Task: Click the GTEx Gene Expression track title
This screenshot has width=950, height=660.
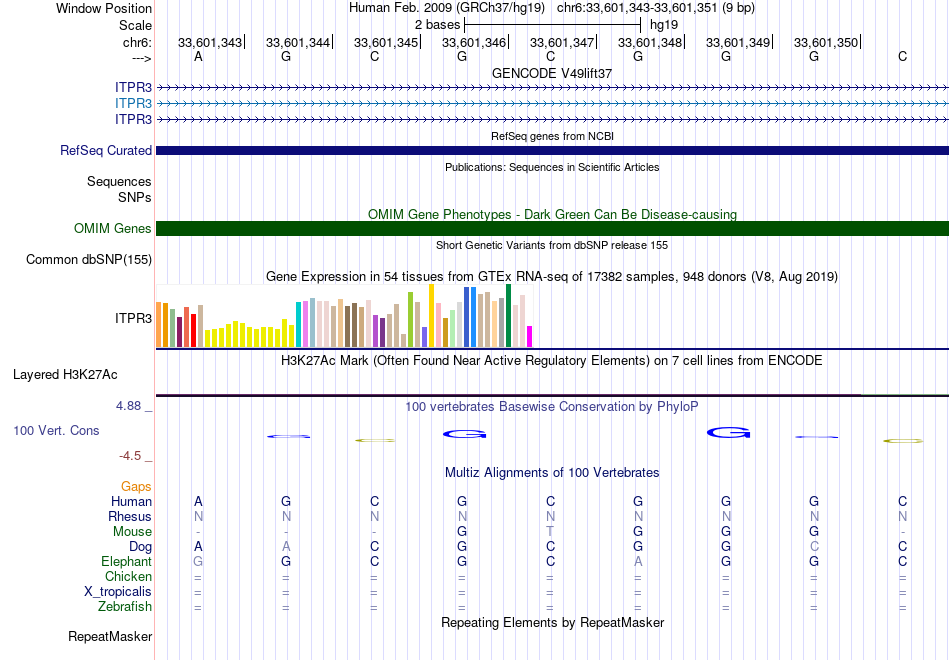Action: (552, 277)
